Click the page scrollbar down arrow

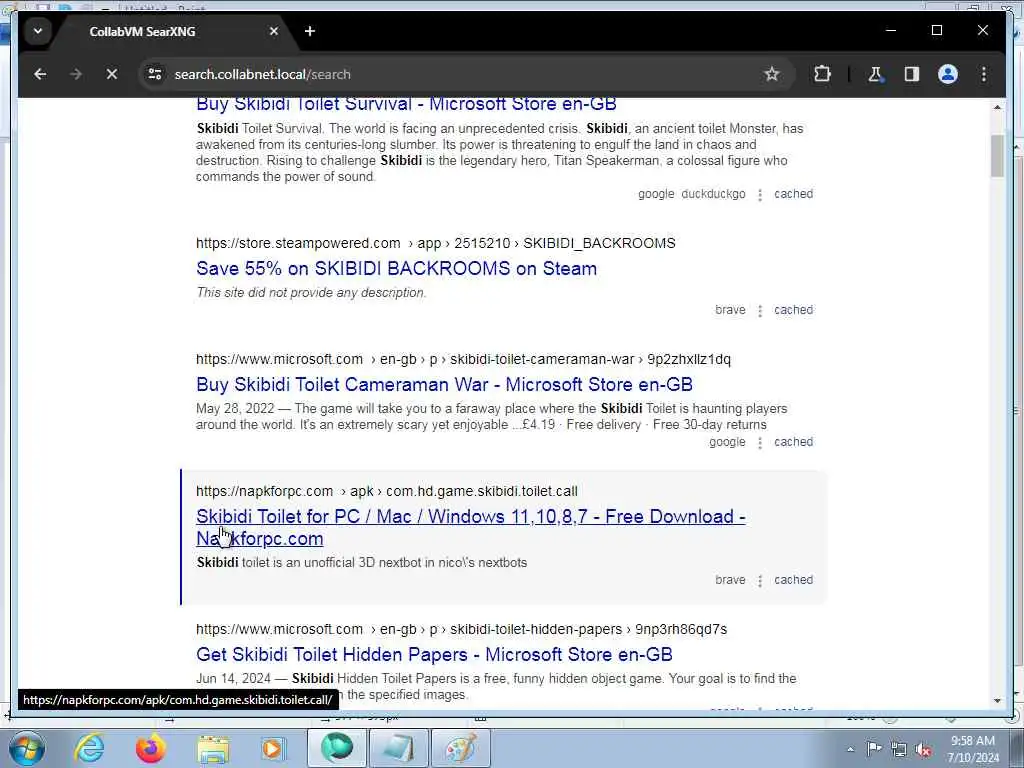997,701
